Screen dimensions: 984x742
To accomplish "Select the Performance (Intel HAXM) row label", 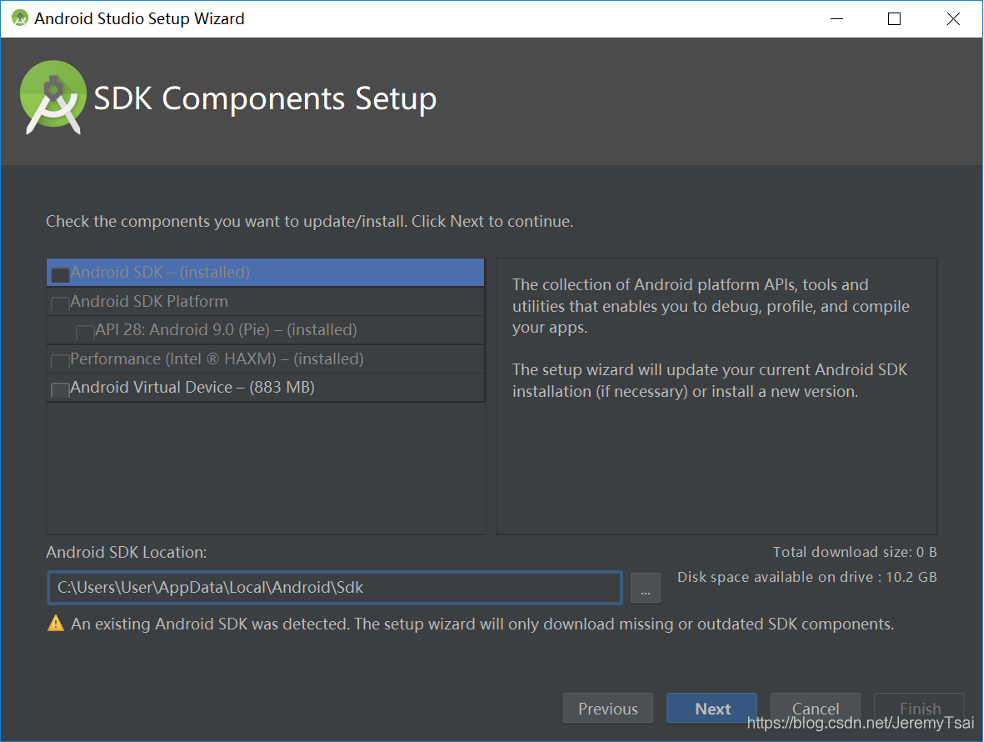I will tap(217, 359).
